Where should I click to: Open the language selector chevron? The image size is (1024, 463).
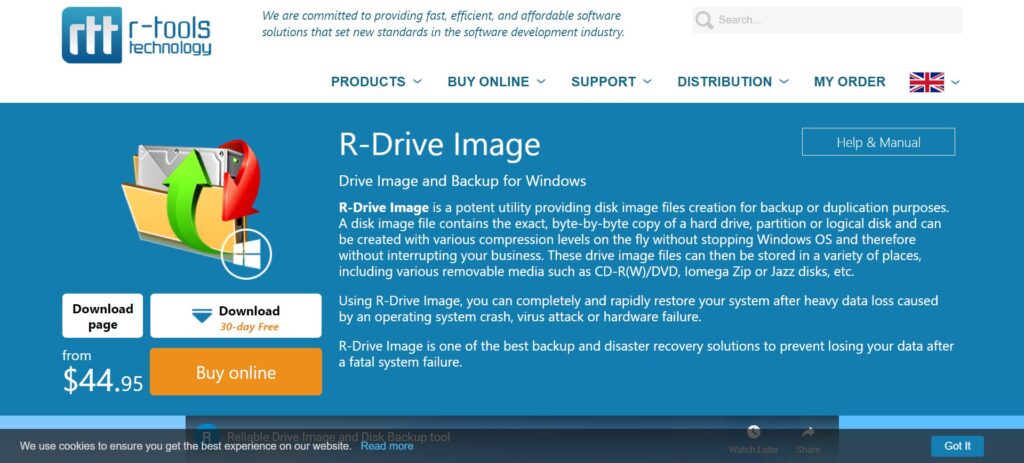pos(955,82)
